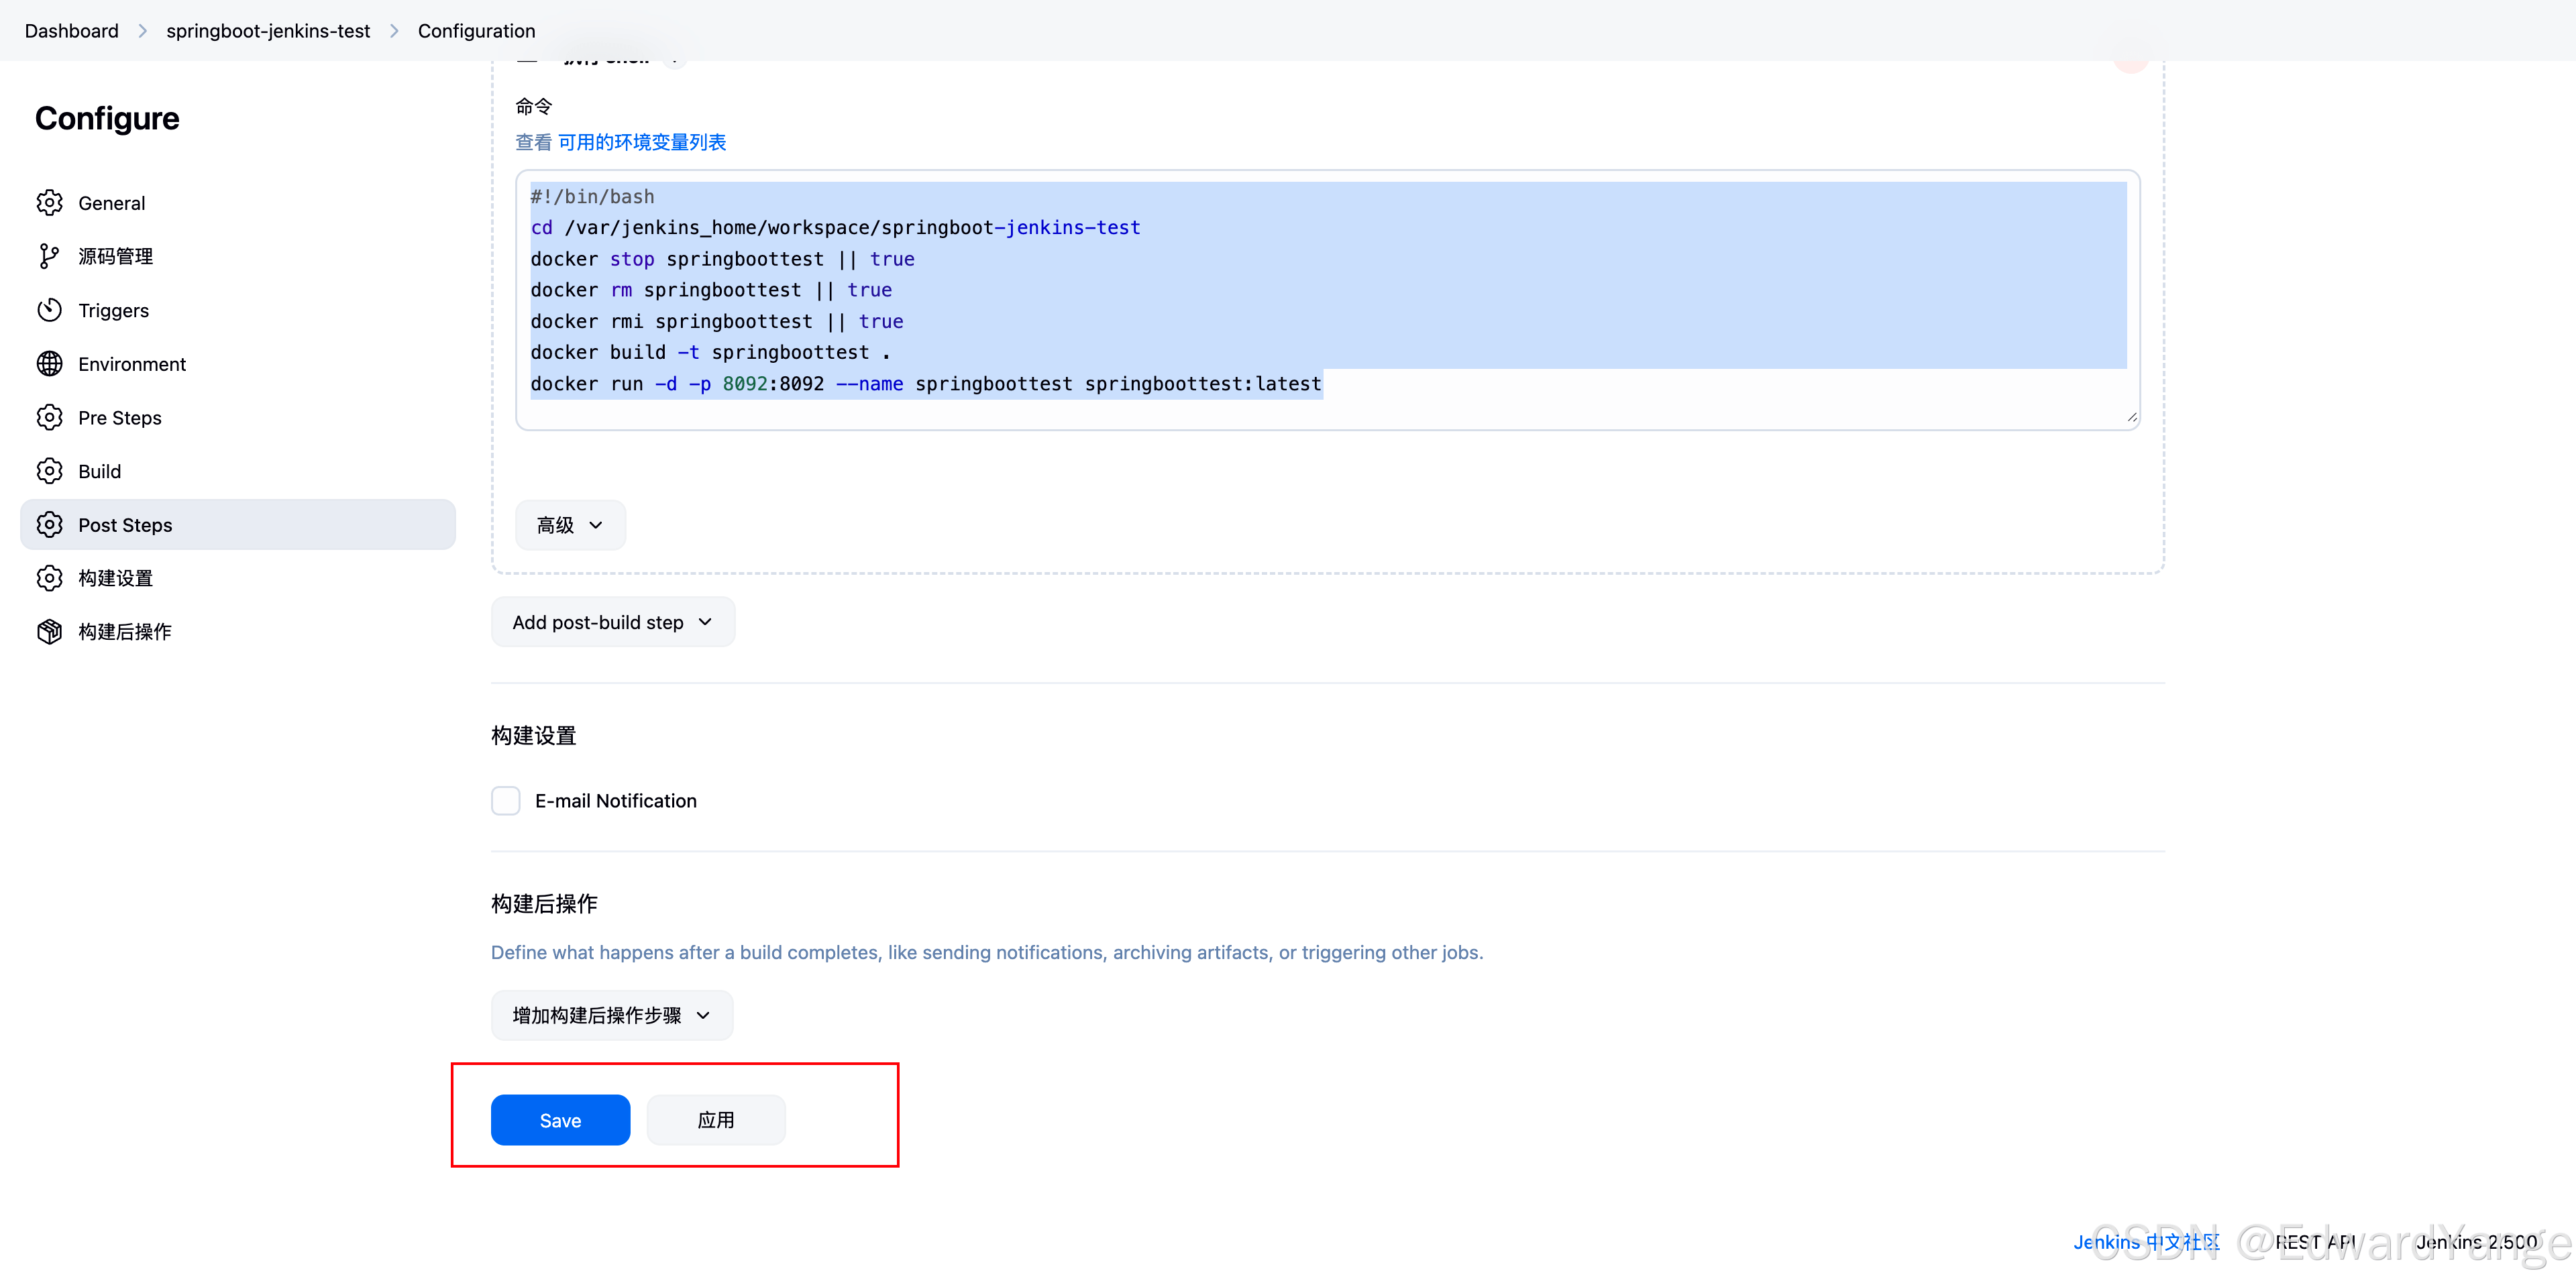Go to 源码管理 section
The width and height of the screenshot is (2576, 1285).
(x=238, y=256)
